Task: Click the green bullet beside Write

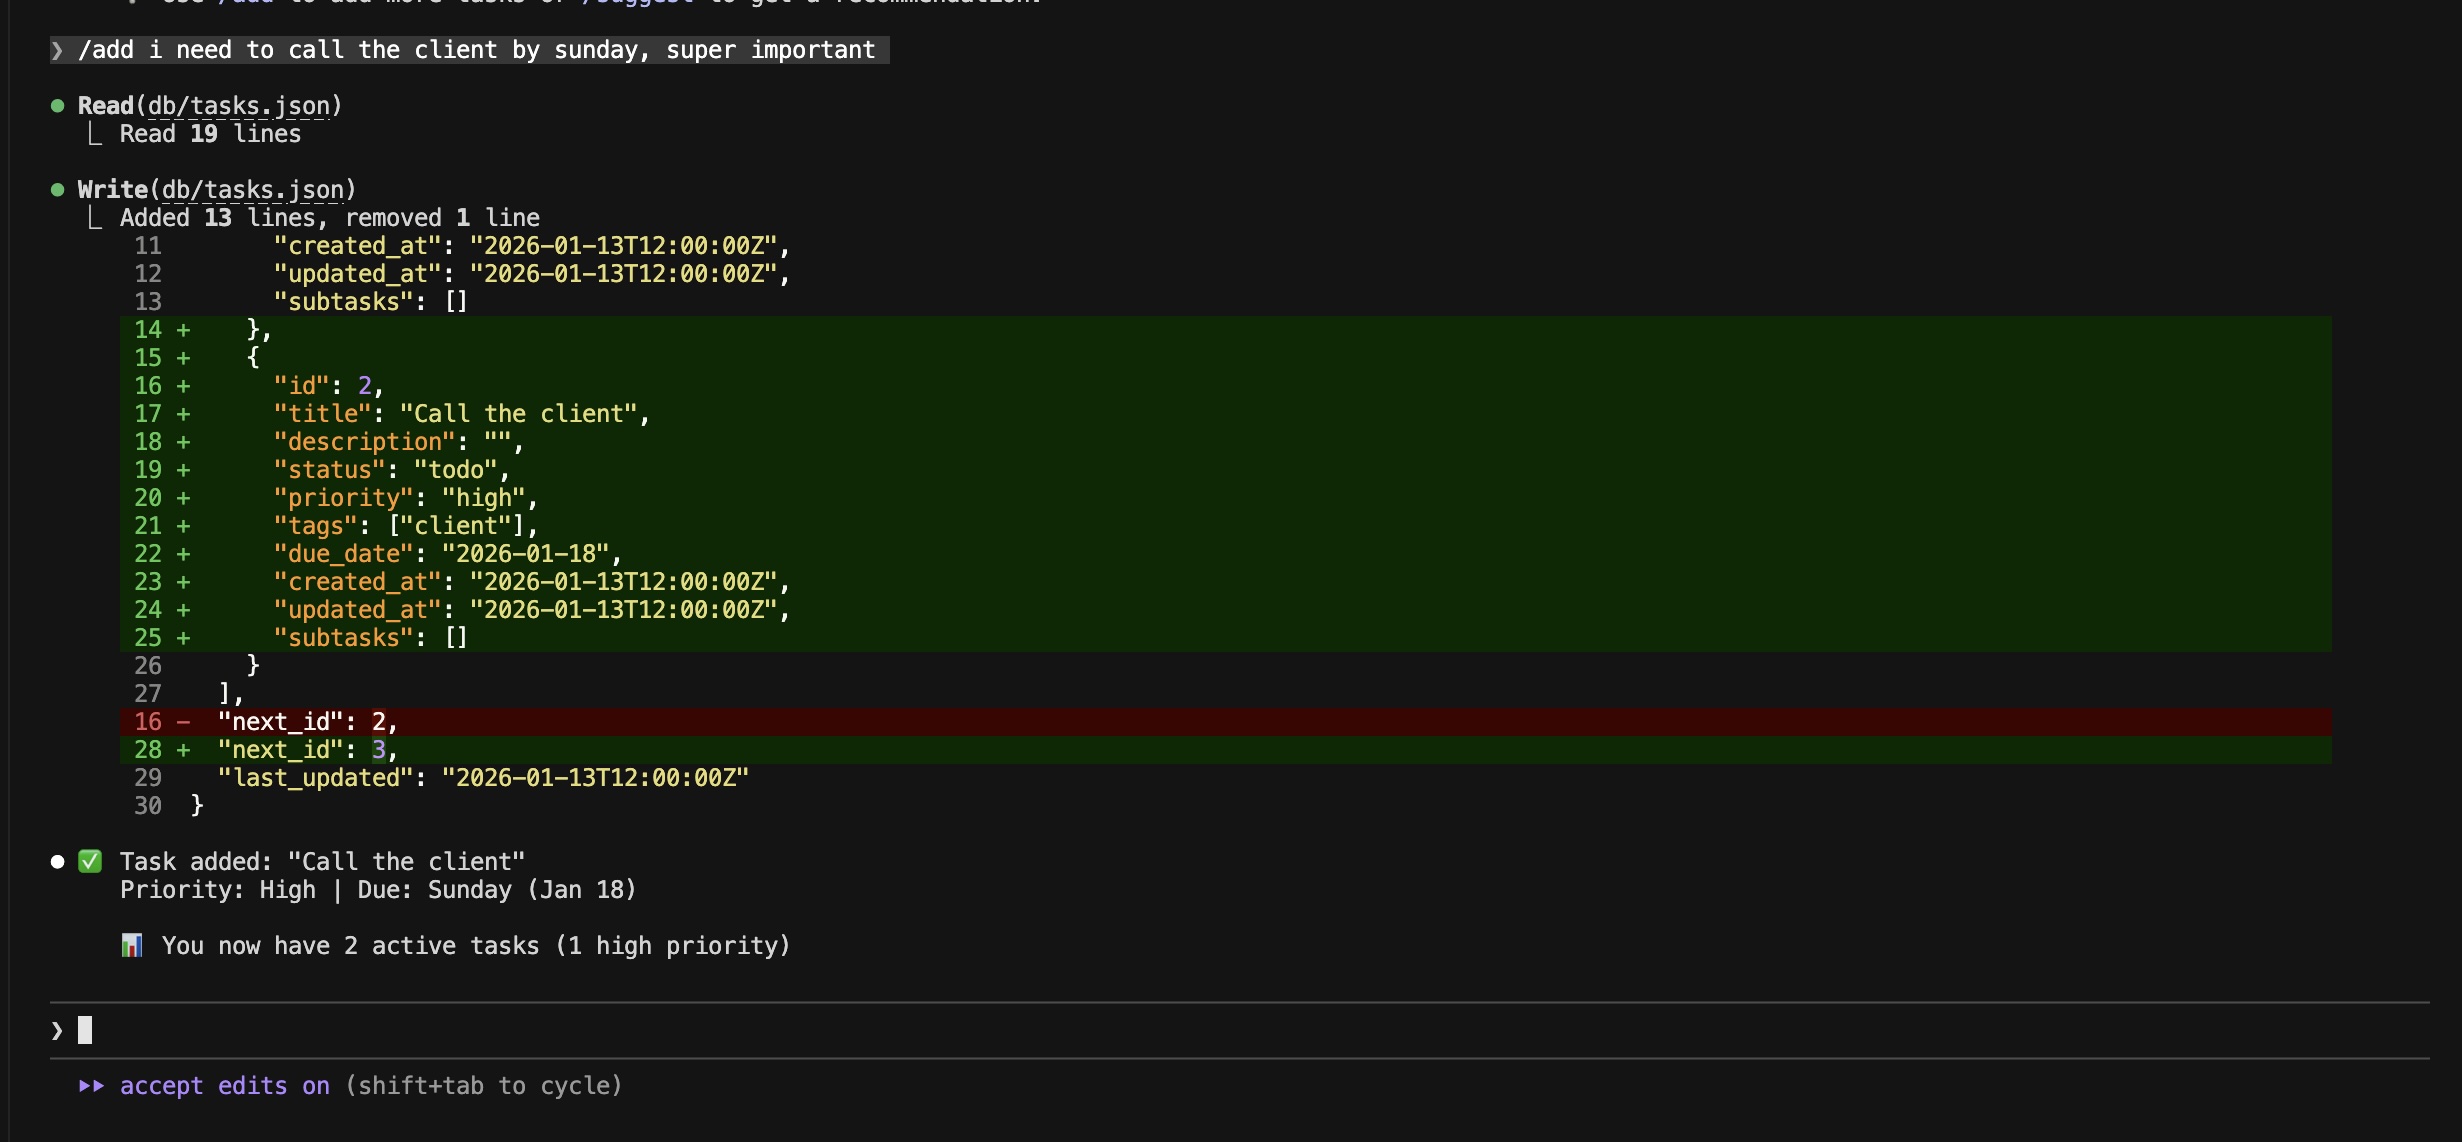Action: (x=57, y=189)
